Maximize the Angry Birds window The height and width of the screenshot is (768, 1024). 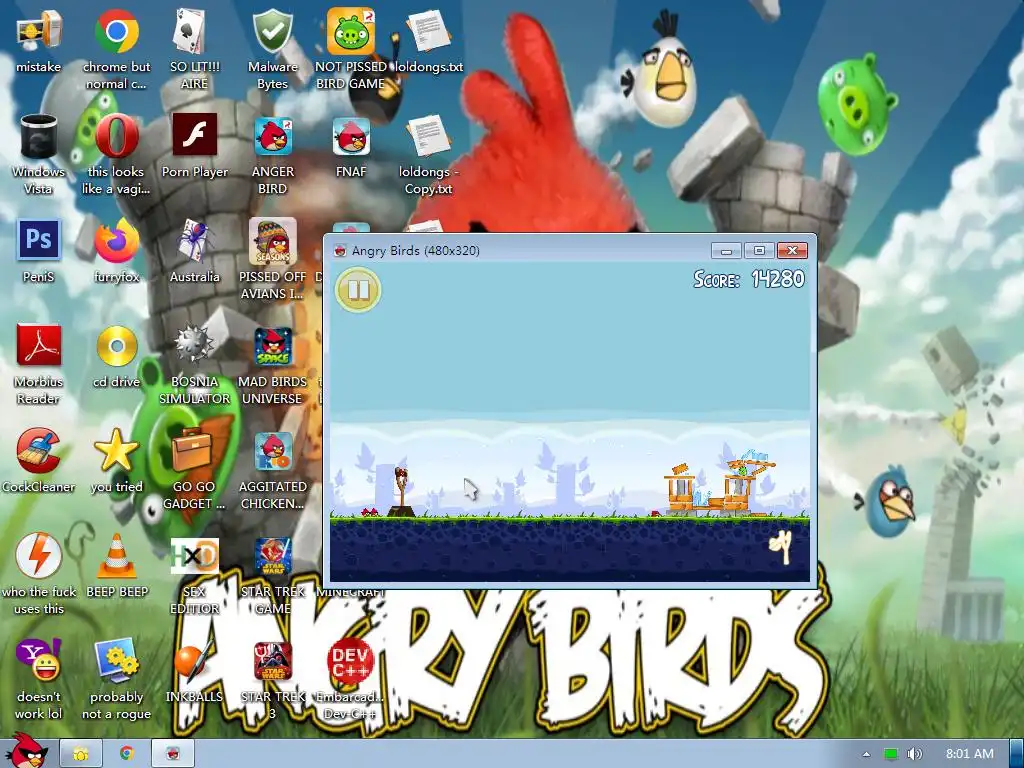pyautogui.click(x=759, y=251)
